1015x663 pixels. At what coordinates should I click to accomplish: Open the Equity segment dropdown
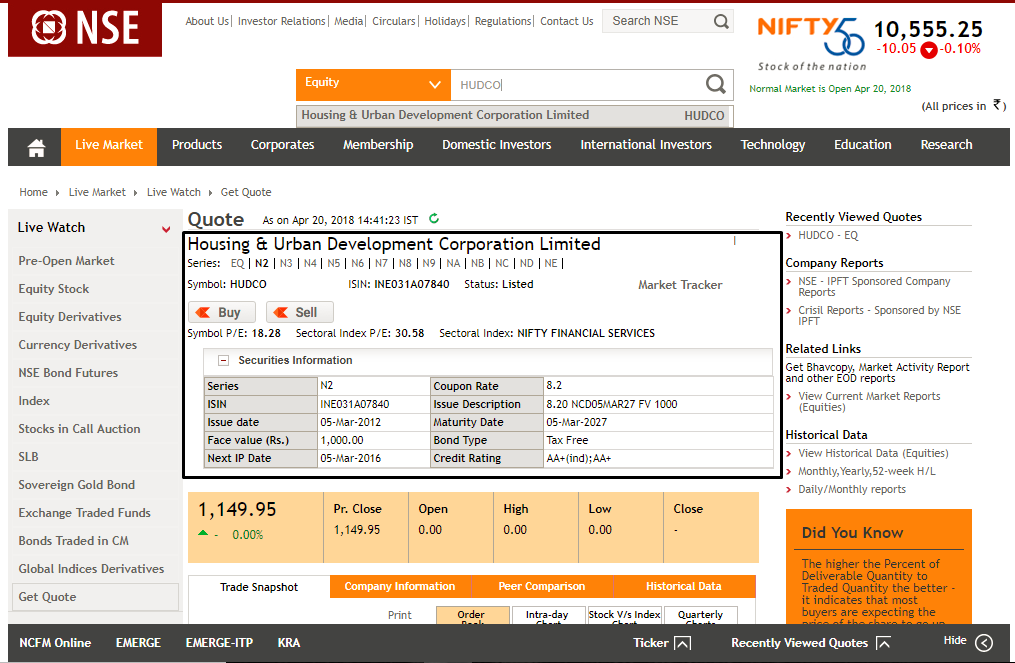[x=374, y=84]
